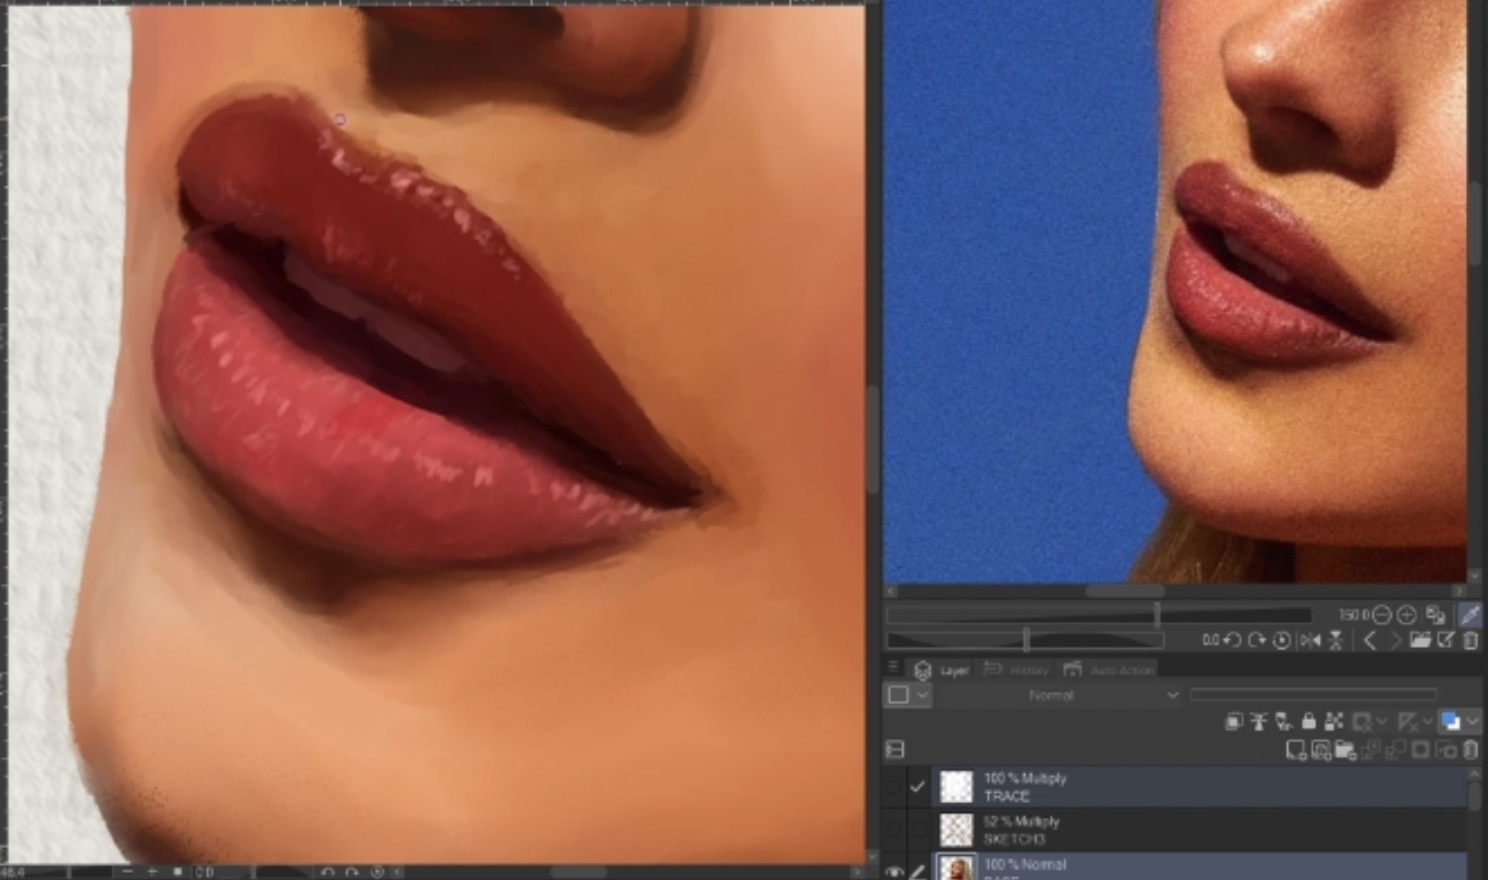Zoom out the canvas from status bar

[x=127, y=871]
